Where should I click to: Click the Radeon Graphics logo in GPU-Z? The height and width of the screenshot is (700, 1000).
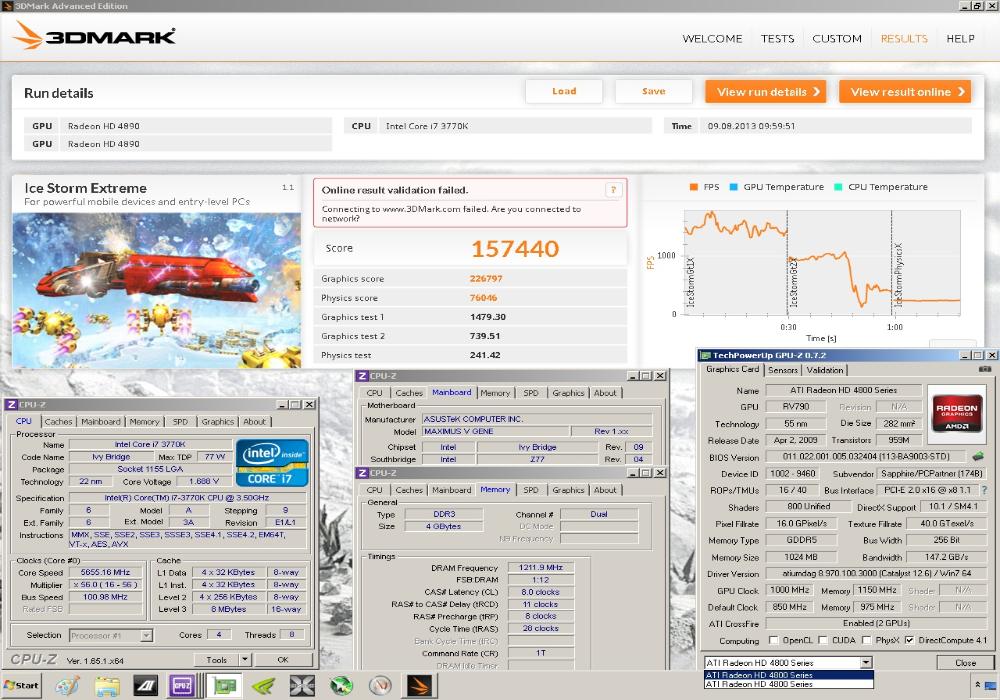(957, 414)
